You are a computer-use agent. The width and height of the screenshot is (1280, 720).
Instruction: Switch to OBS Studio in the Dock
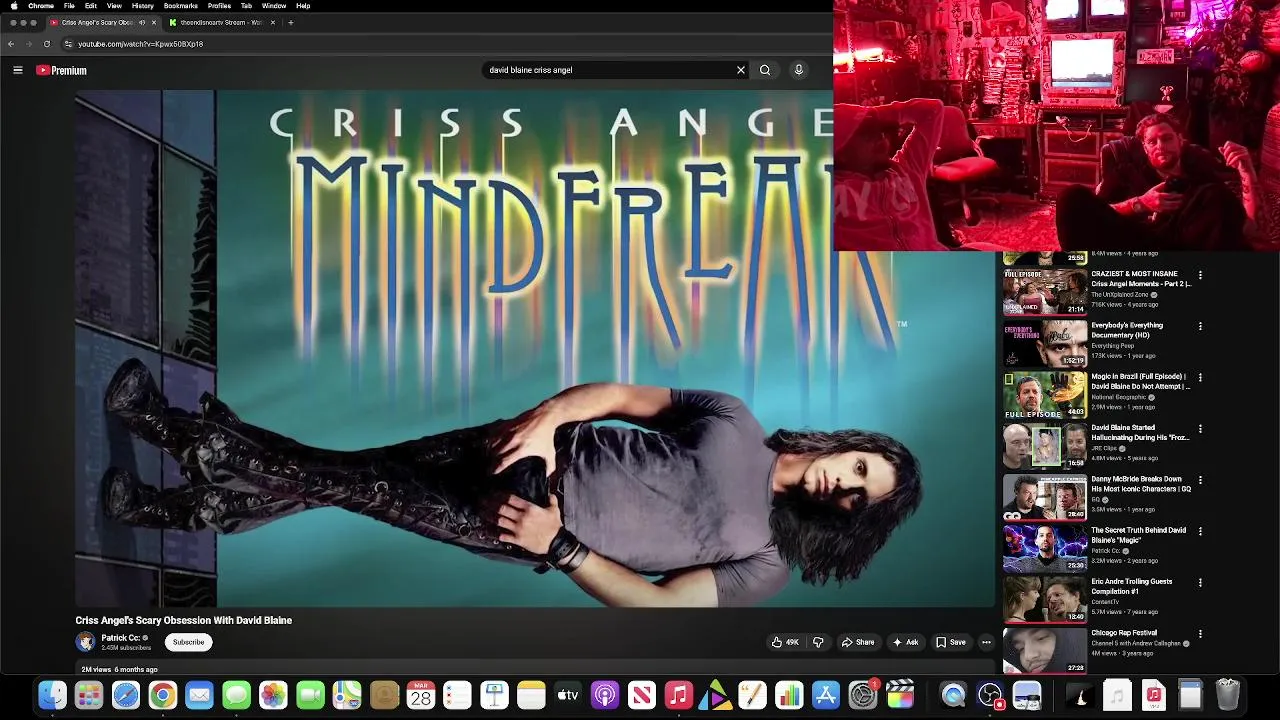tap(990, 694)
